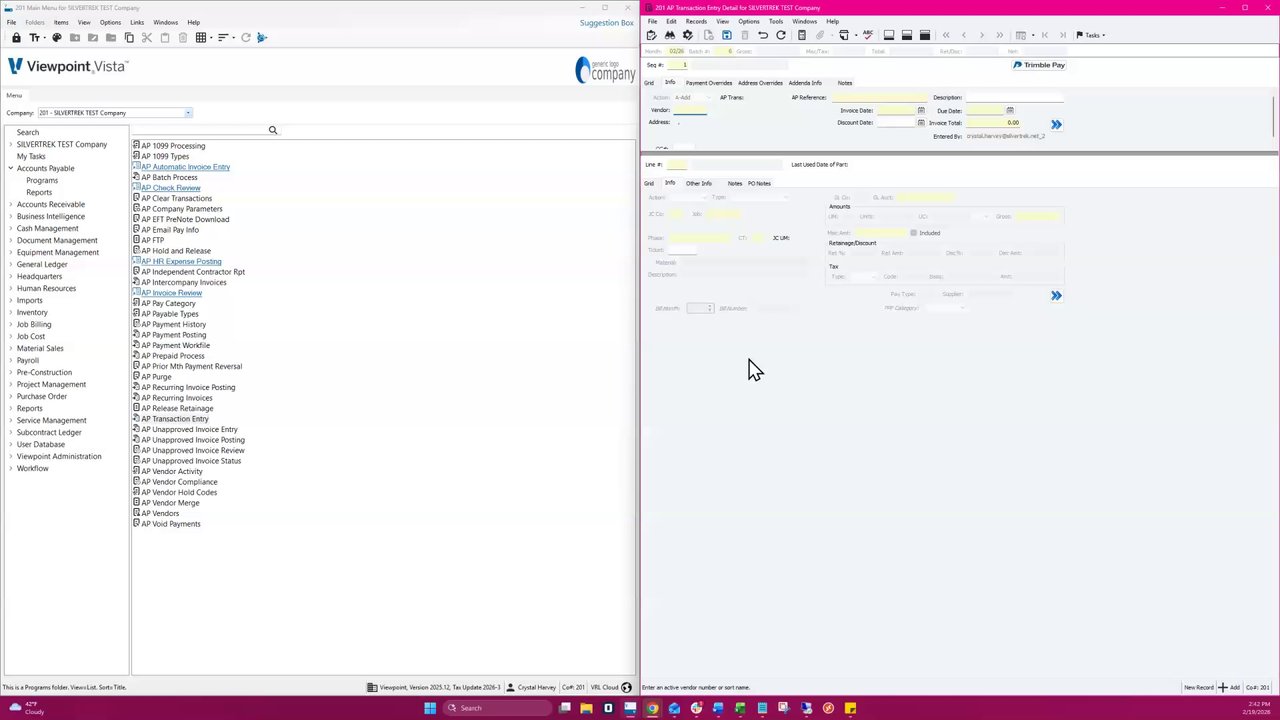The width and height of the screenshot is (1280, 720).
Task: Open the AP Check Review link
Action: pyautogui.click(x=170, y=188)
